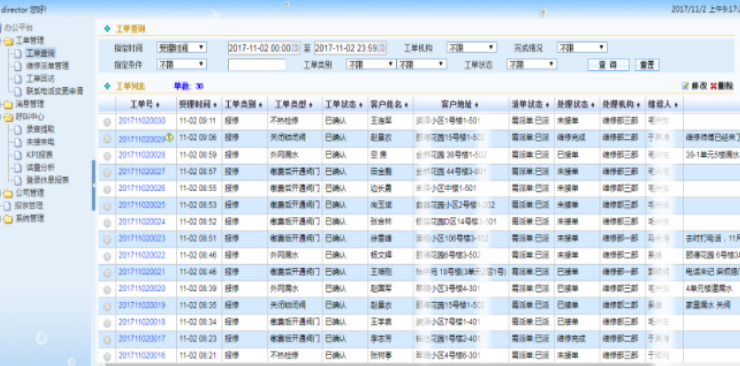Open KPI报表 in the sidebar
740x366 pixels.
[39, 155]
